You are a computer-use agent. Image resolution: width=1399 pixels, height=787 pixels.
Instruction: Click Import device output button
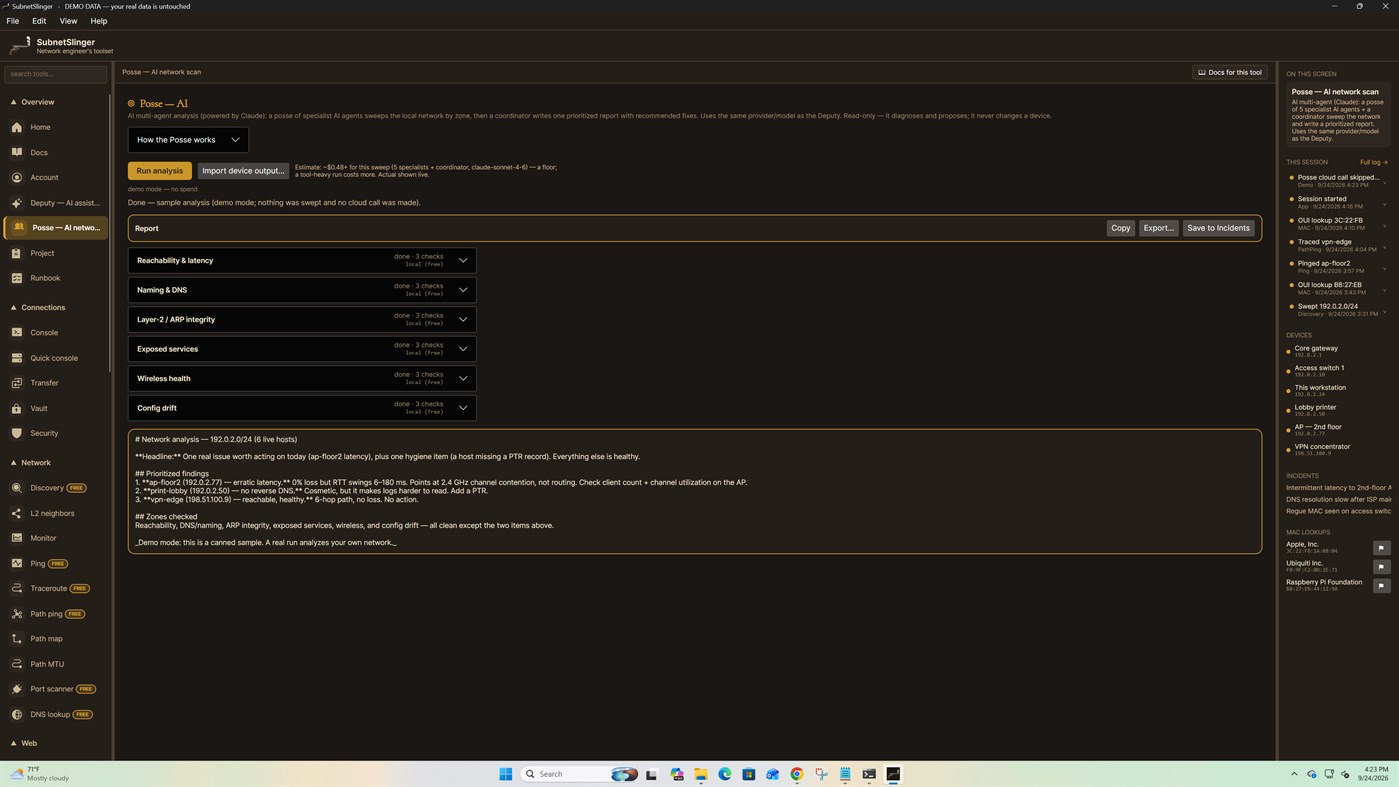click(x=243, y=171)
